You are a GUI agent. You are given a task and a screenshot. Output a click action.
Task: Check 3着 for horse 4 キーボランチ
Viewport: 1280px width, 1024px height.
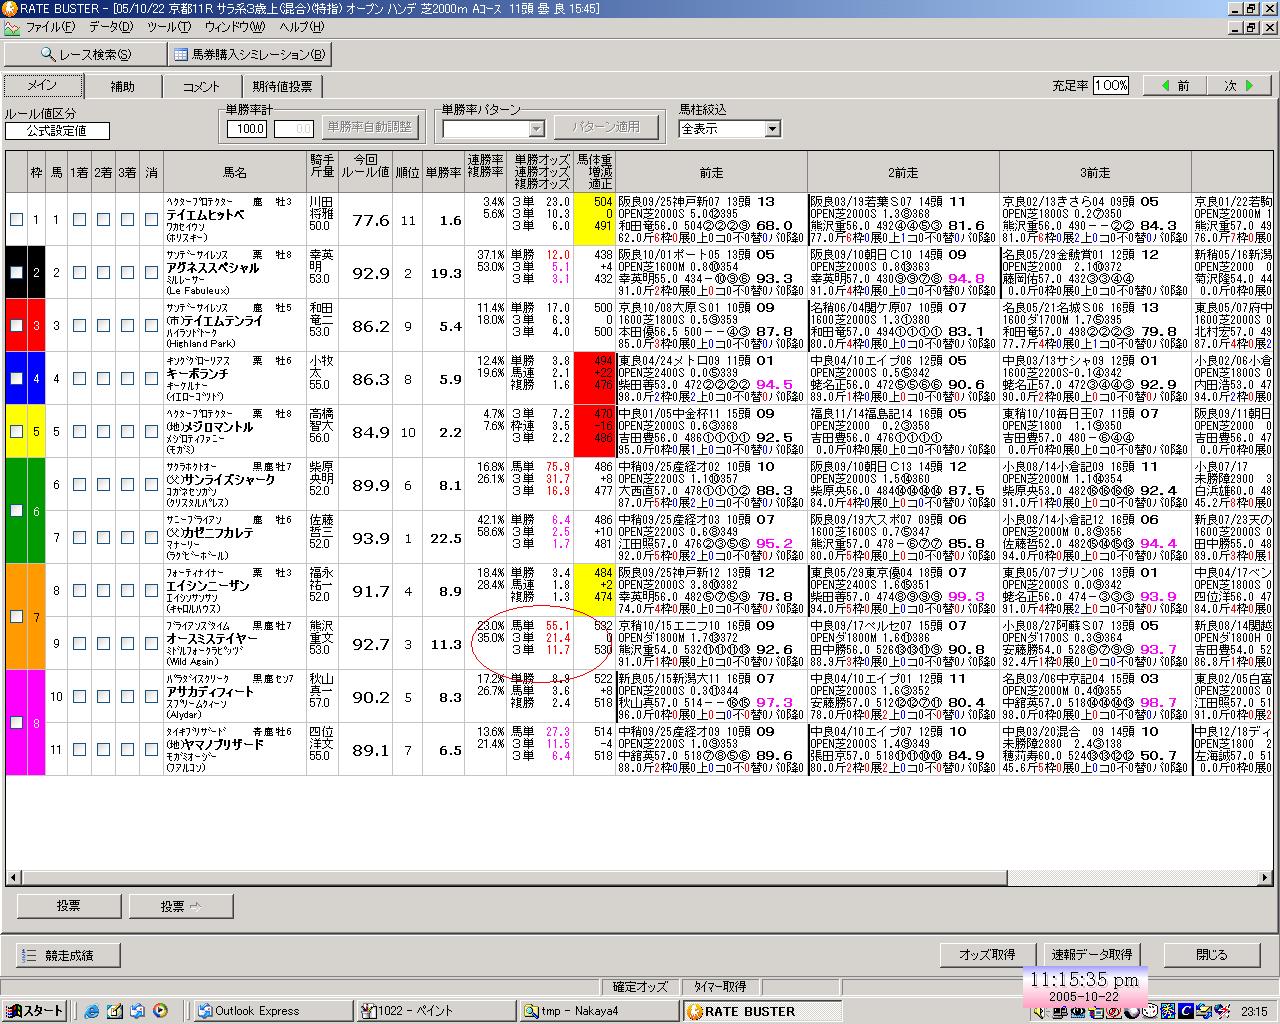(127, 379)
